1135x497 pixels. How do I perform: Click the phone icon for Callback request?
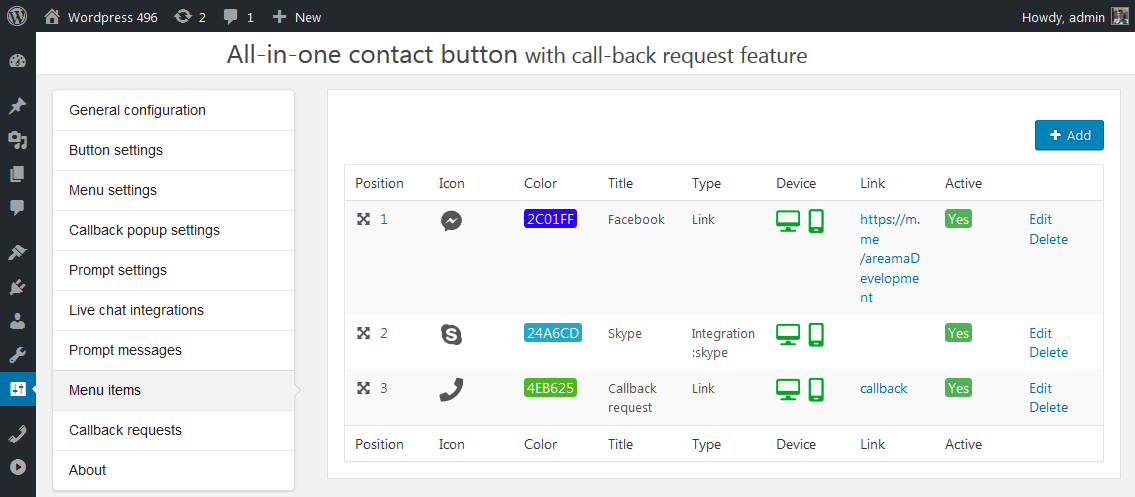(451, 389)
